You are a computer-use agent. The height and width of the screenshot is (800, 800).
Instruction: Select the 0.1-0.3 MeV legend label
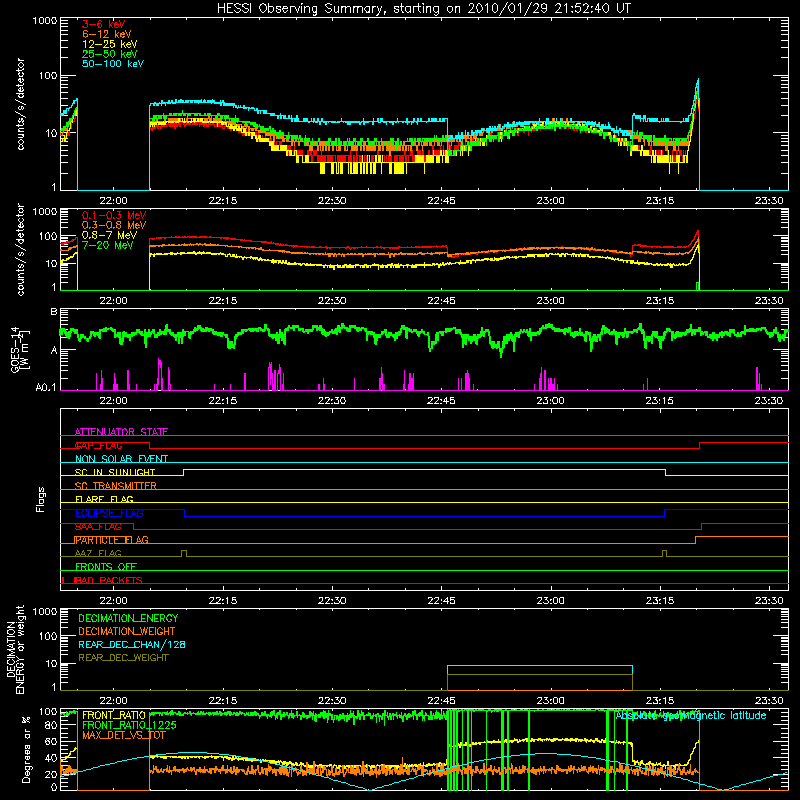pyautogui.click(x=114, y=215)
